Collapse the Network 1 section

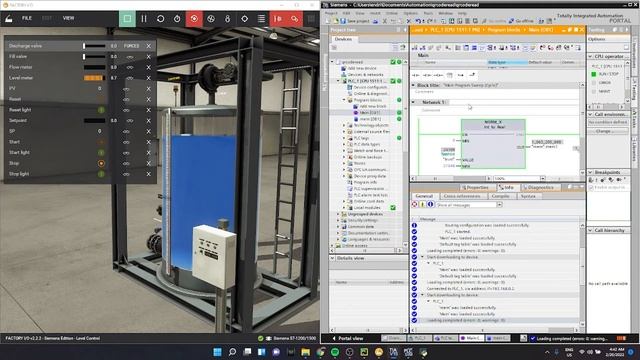(x=413, y=102)
